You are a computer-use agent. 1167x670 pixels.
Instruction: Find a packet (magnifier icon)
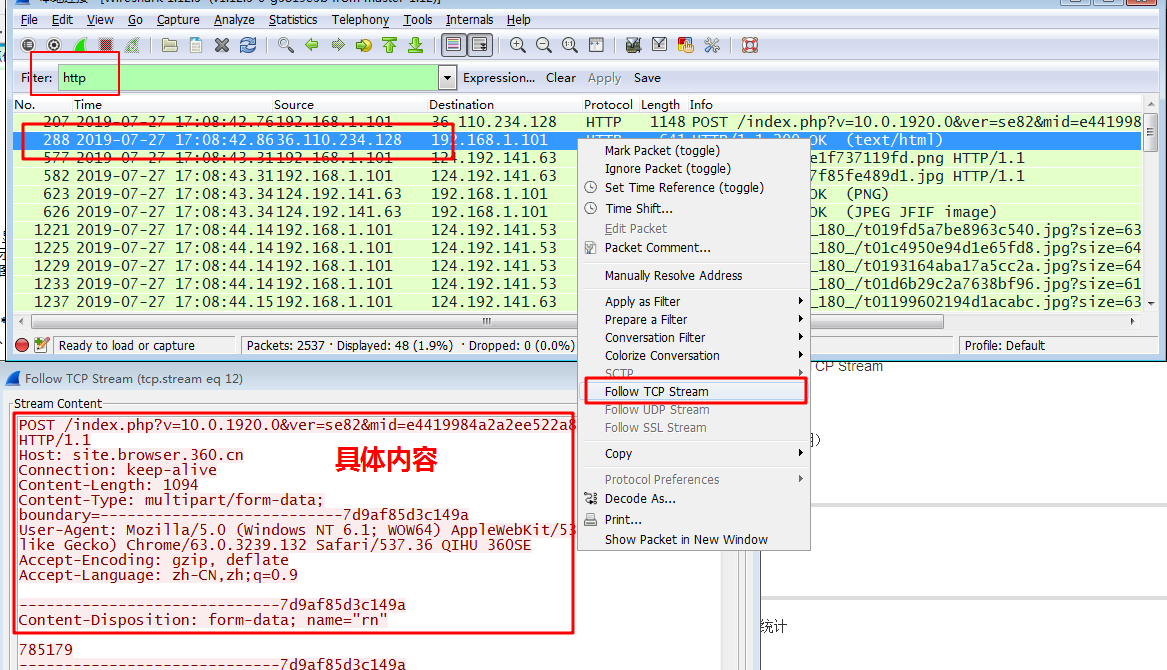[286, 45]
